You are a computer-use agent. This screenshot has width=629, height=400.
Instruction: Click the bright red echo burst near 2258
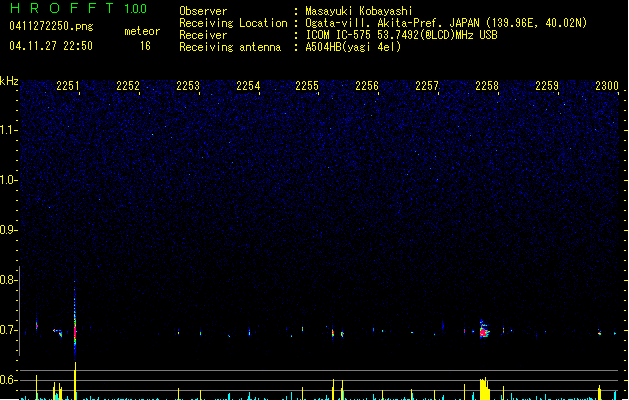click(x=484, y=330)
